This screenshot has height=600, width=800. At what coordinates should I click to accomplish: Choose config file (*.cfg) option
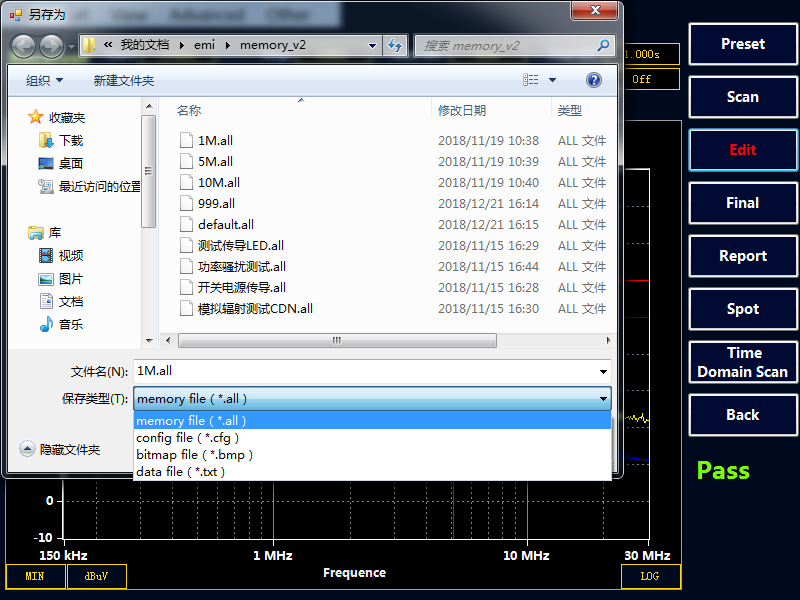pos(188,438)
